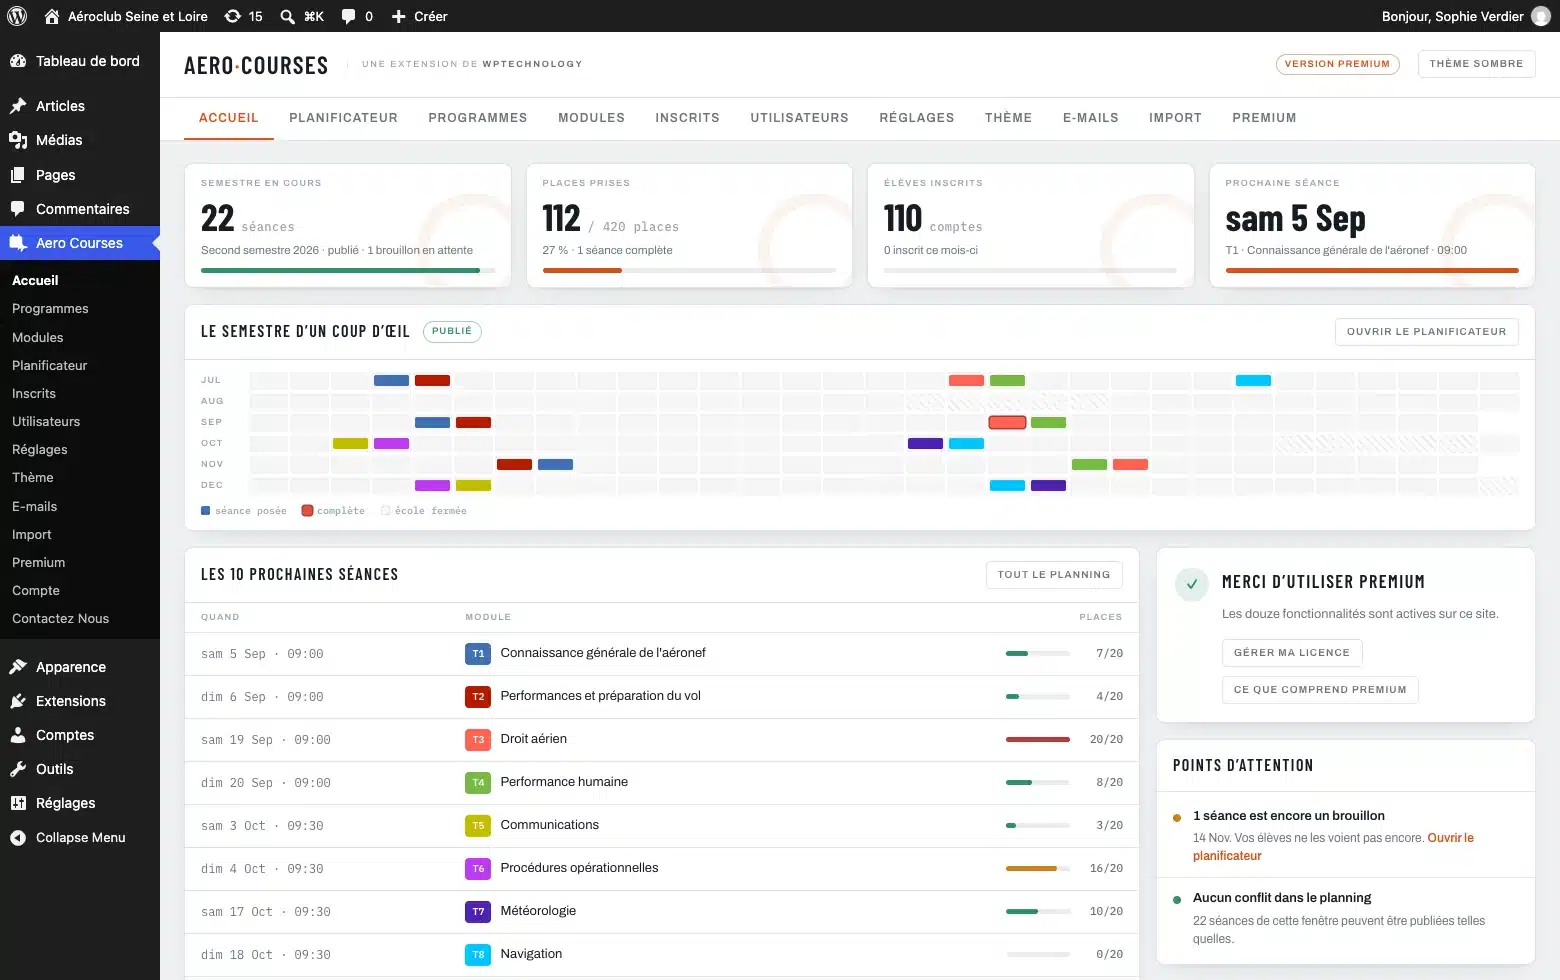Click Ce que comprend Premium button
1560x980 pixels.
coord(1320,690)
